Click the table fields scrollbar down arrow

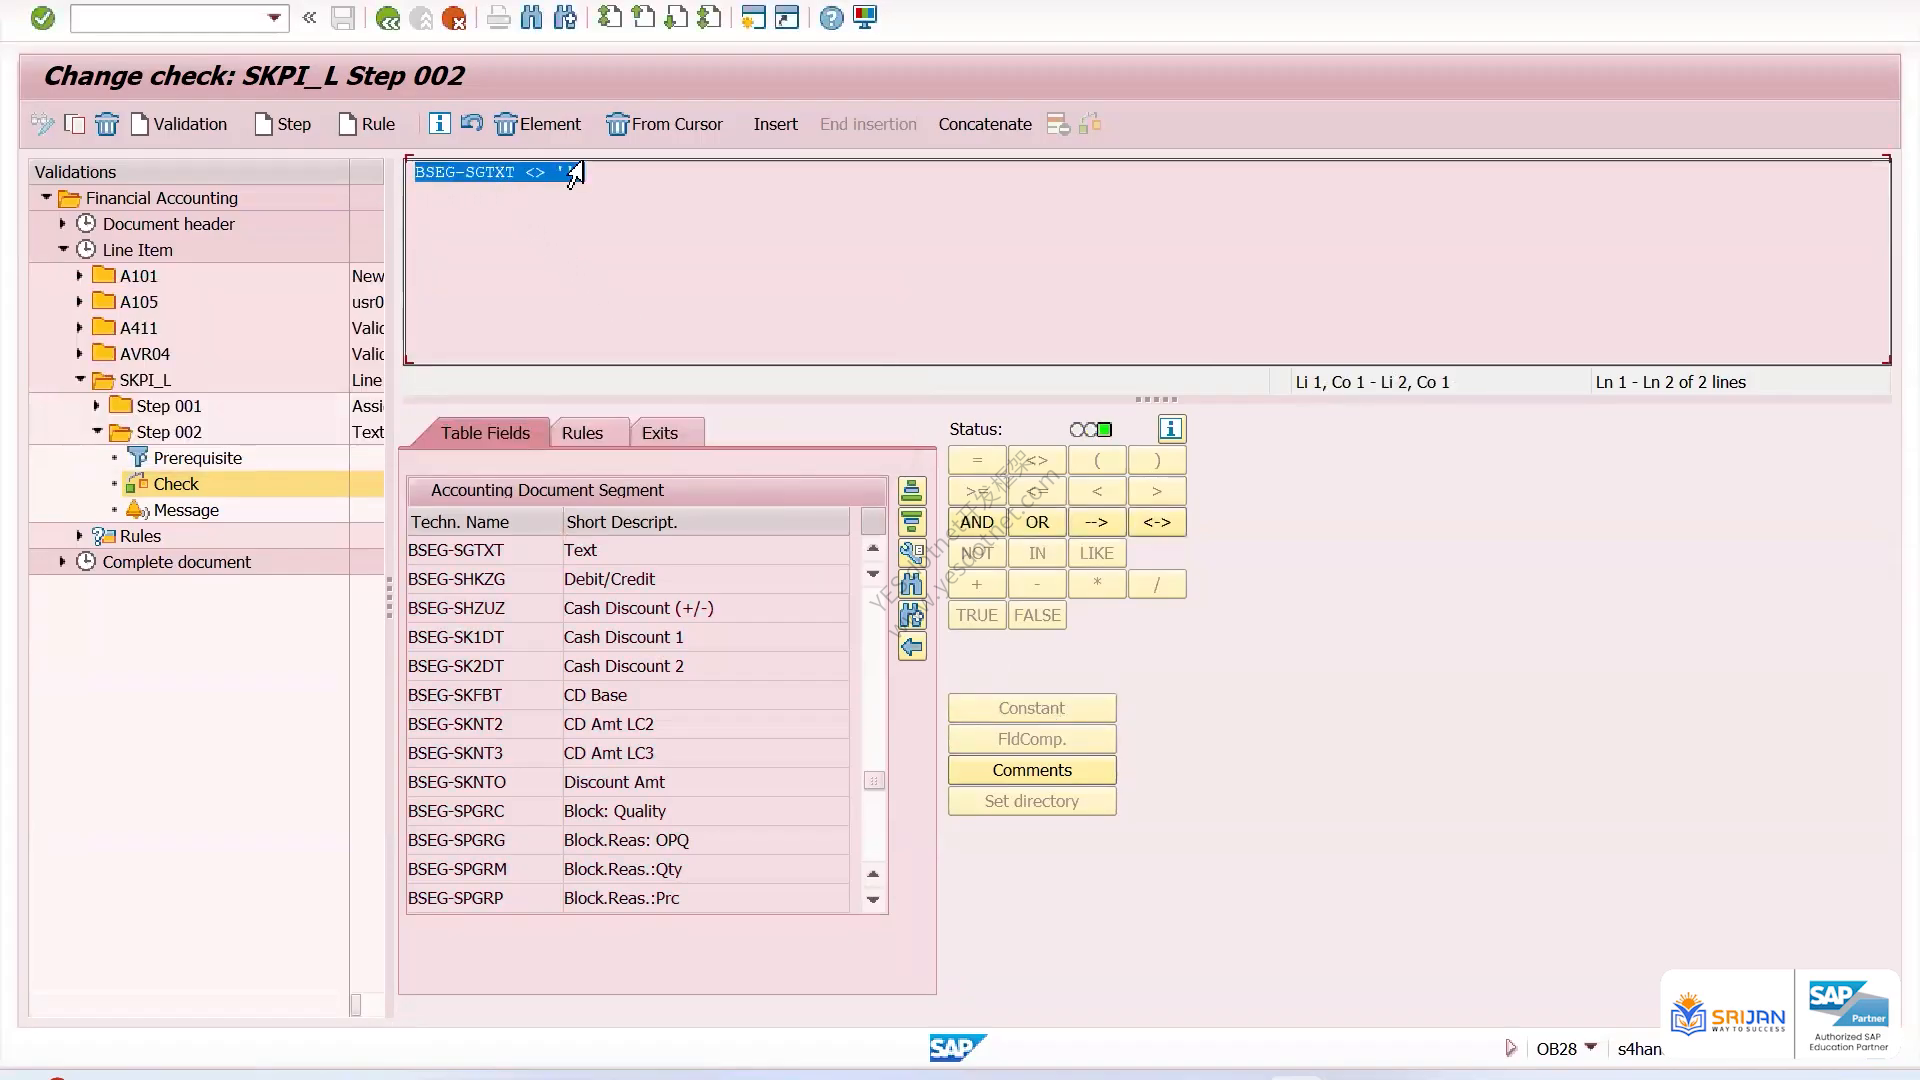[873, 900]
